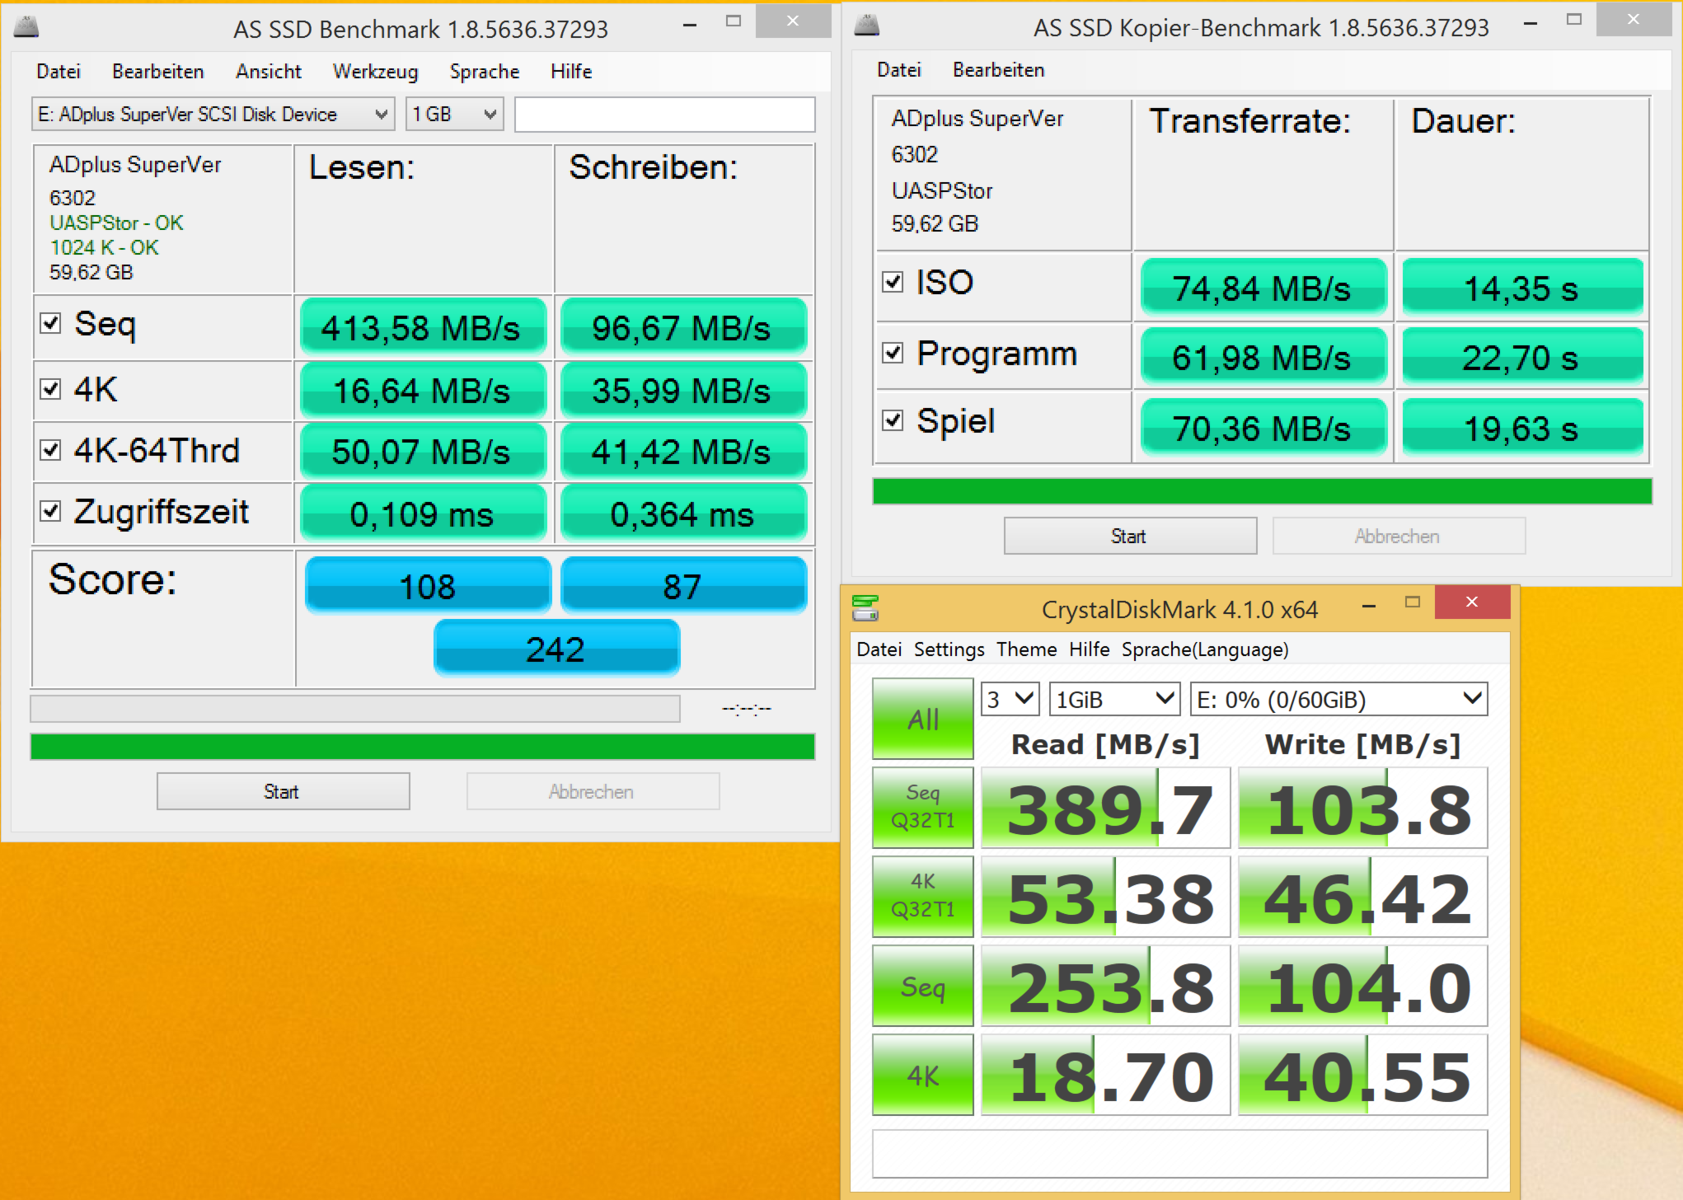Open Bearbeiten menu in Kopier-Benchmark window
Screen dimensions: 1683x1200
[998, 70]
